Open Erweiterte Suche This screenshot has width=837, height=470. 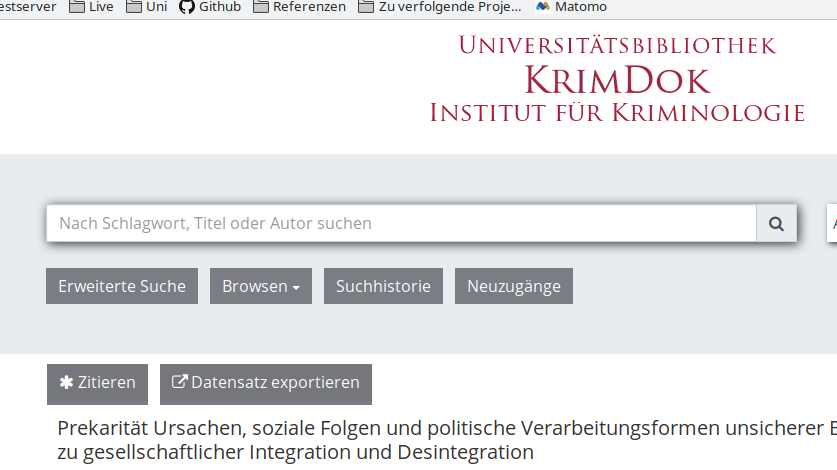click(122, 286)
